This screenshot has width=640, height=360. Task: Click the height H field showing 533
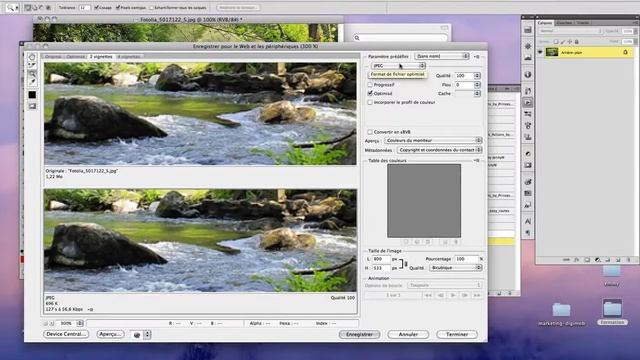pos(381,268)
